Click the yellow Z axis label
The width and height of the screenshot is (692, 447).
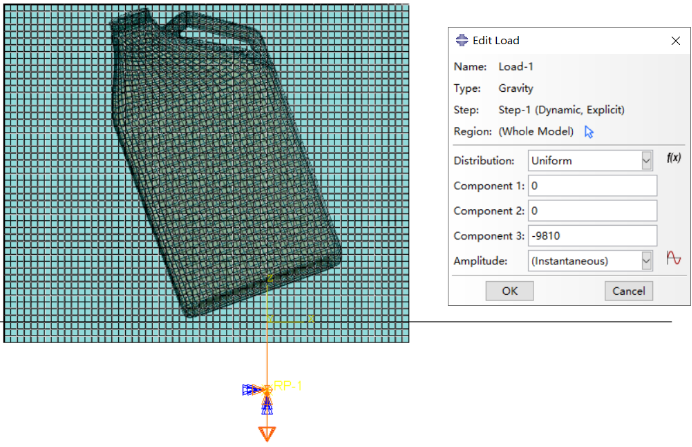[270, 278]
